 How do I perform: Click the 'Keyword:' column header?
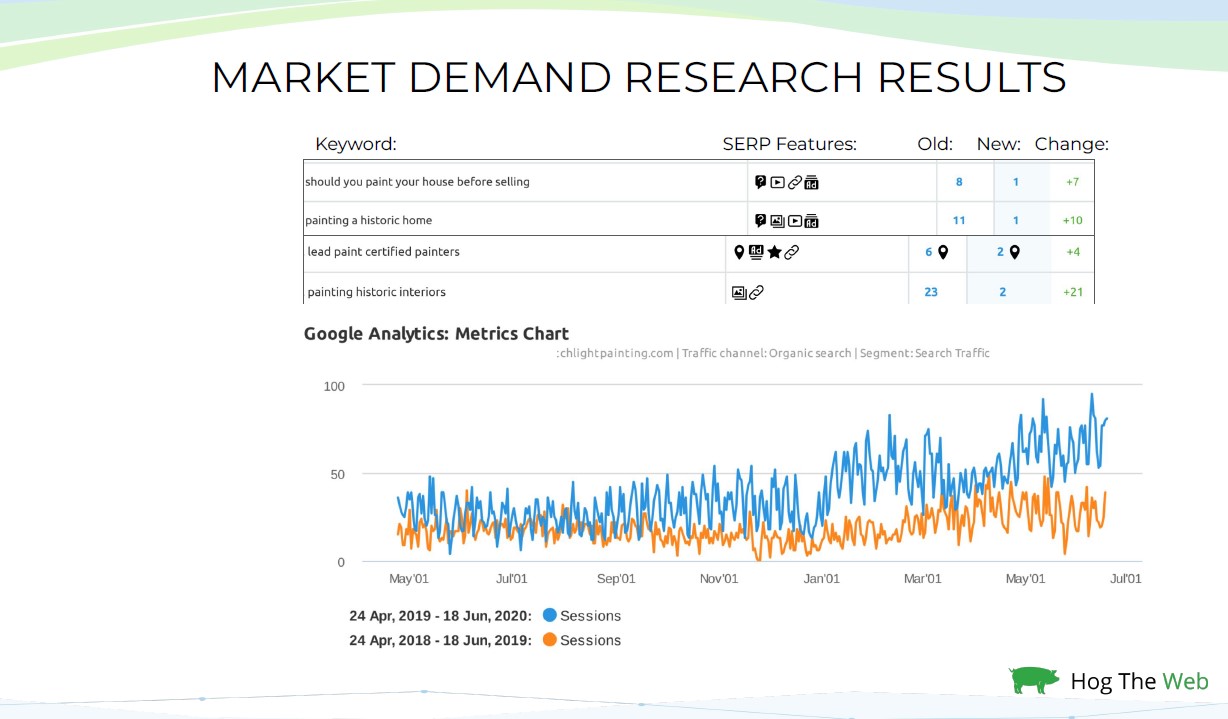(x=356, y=144)
